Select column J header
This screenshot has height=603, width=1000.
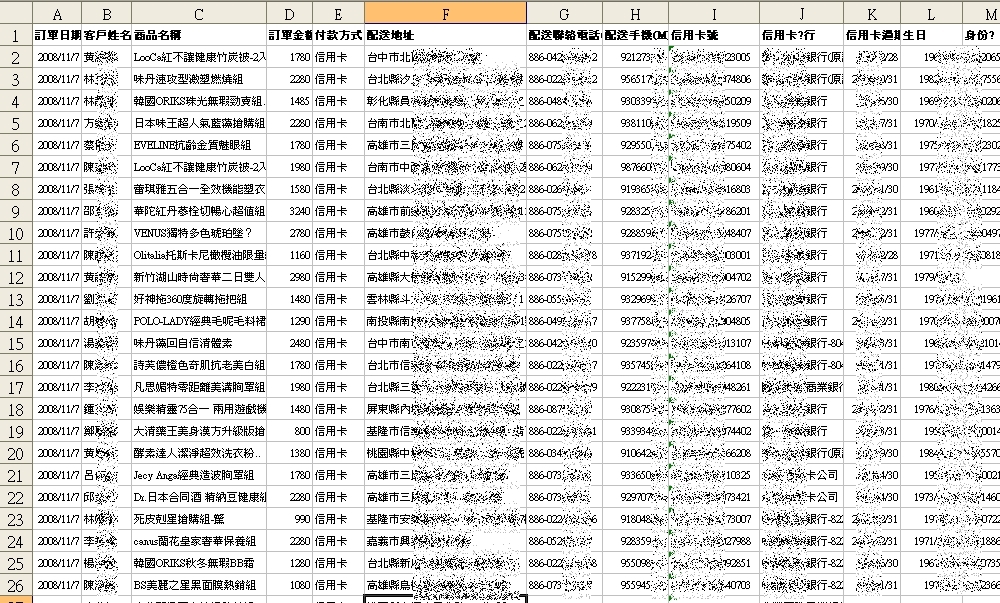click(x=802, y=13)
